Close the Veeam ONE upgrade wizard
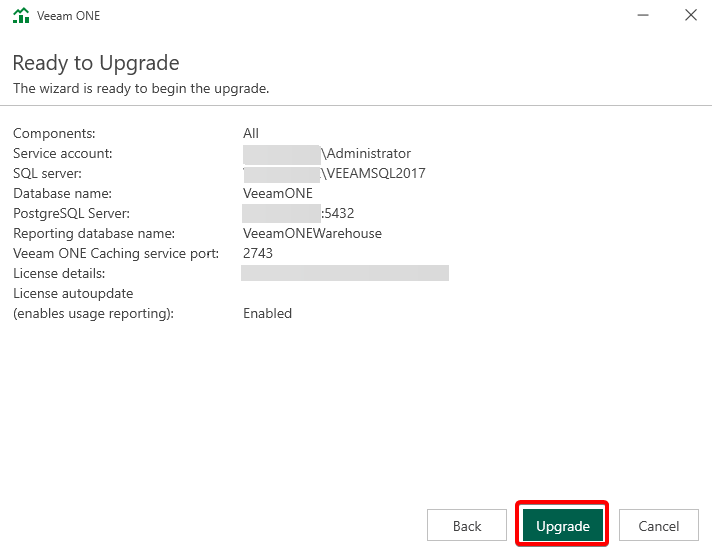The image size is (712, 557). (x=690, y=16)
